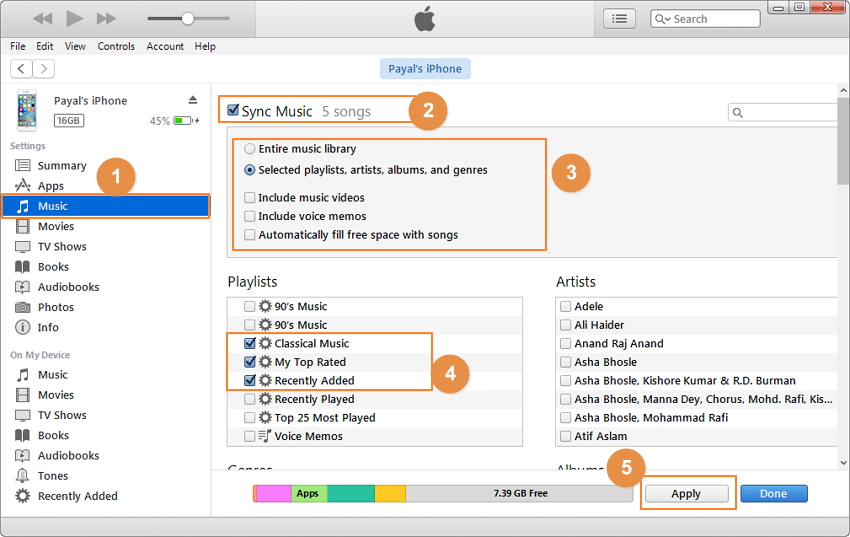850x537 pixels.
Task: Skip to the next track with fast-forward
Action: click(106, 19)
